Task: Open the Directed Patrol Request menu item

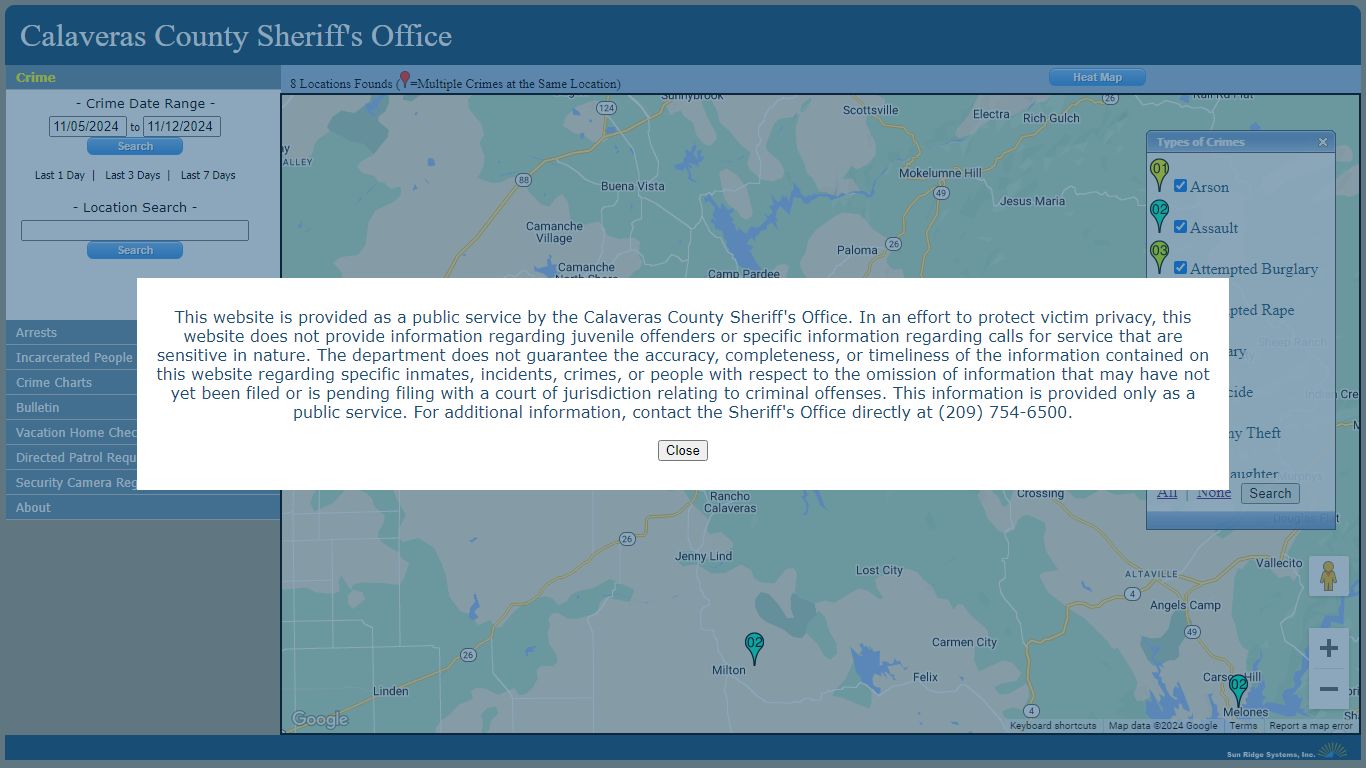Action: click(71, 458)
